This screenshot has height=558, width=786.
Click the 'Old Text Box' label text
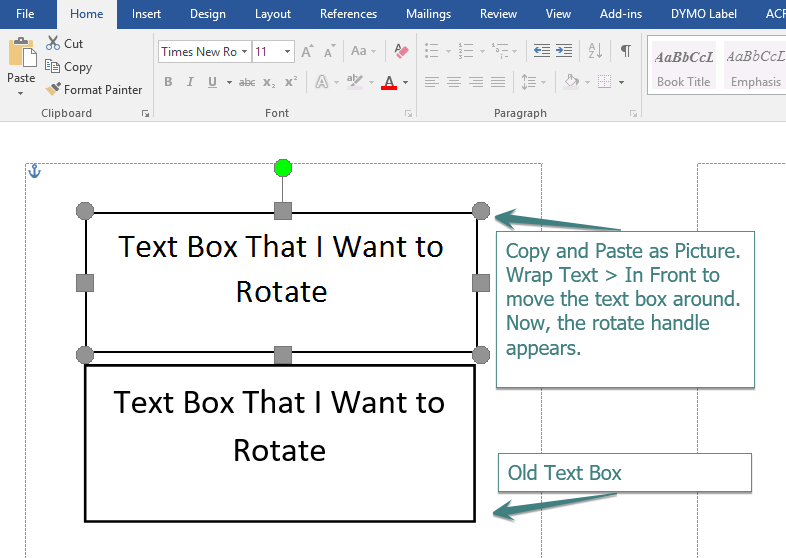564,473
